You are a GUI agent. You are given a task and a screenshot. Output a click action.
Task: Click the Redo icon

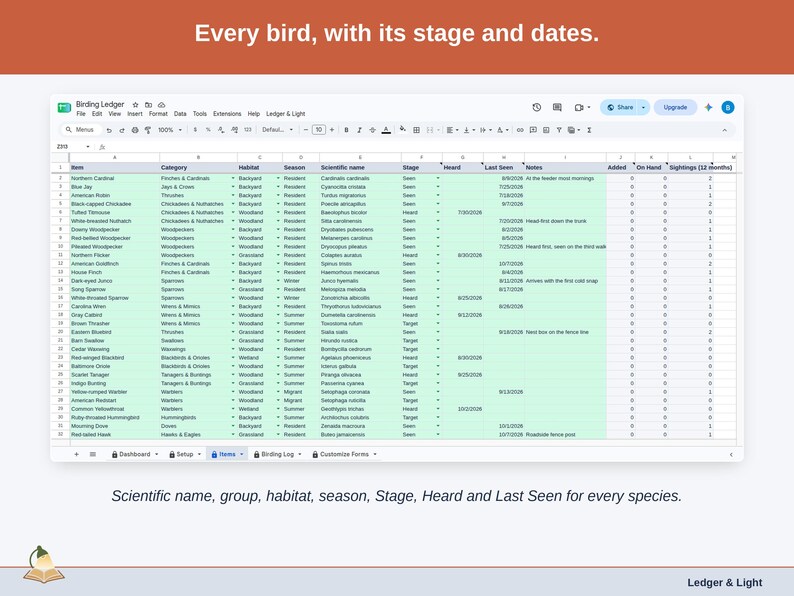(x=122, y=130)
